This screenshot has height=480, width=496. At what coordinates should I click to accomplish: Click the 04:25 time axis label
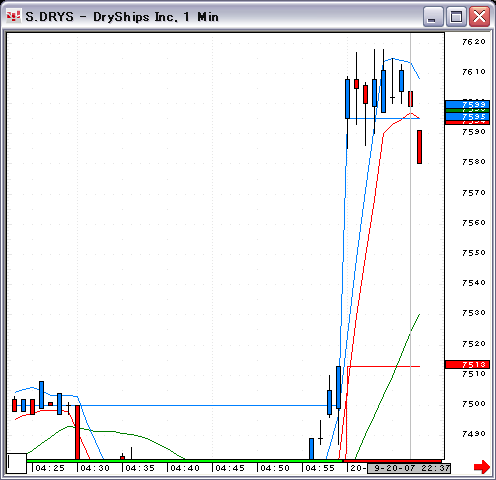[50, 468]
